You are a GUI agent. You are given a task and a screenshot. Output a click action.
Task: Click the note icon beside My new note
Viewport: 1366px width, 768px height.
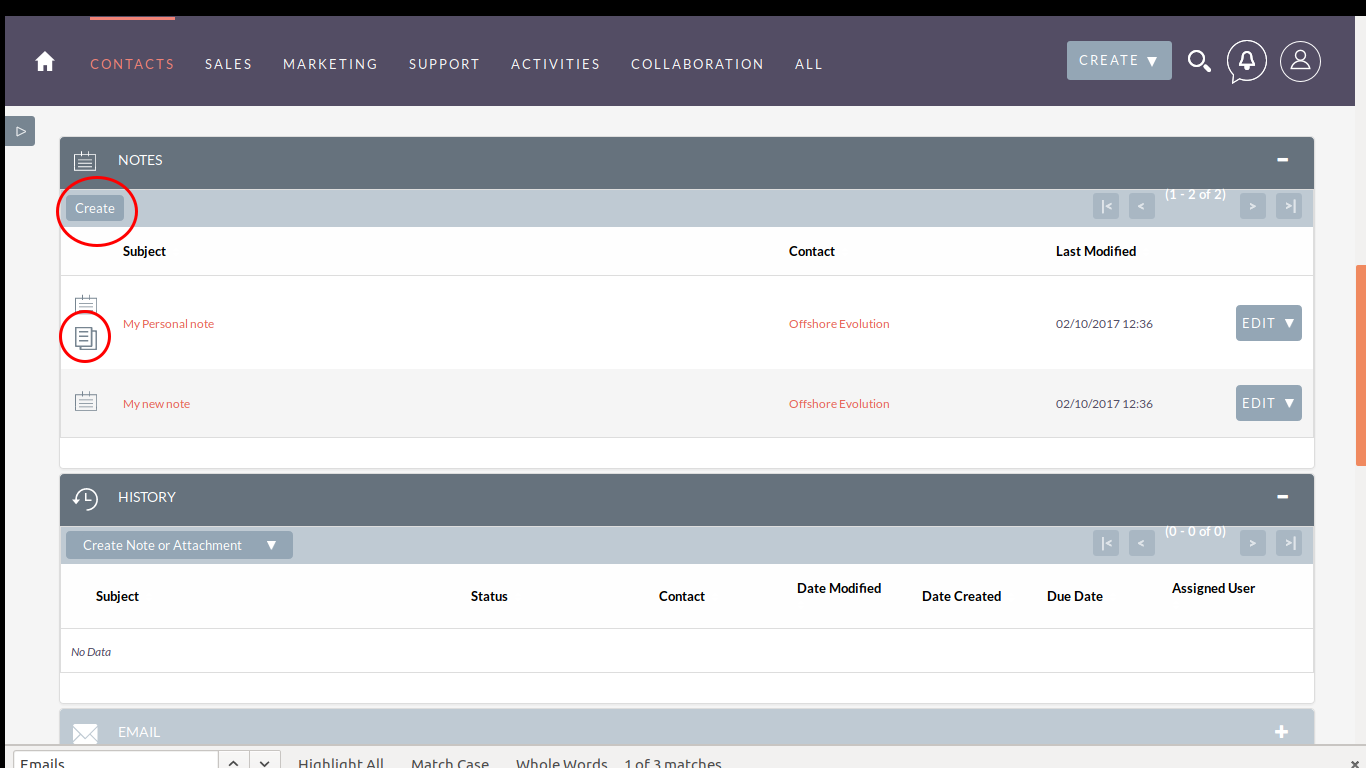(x=86, y=402)
